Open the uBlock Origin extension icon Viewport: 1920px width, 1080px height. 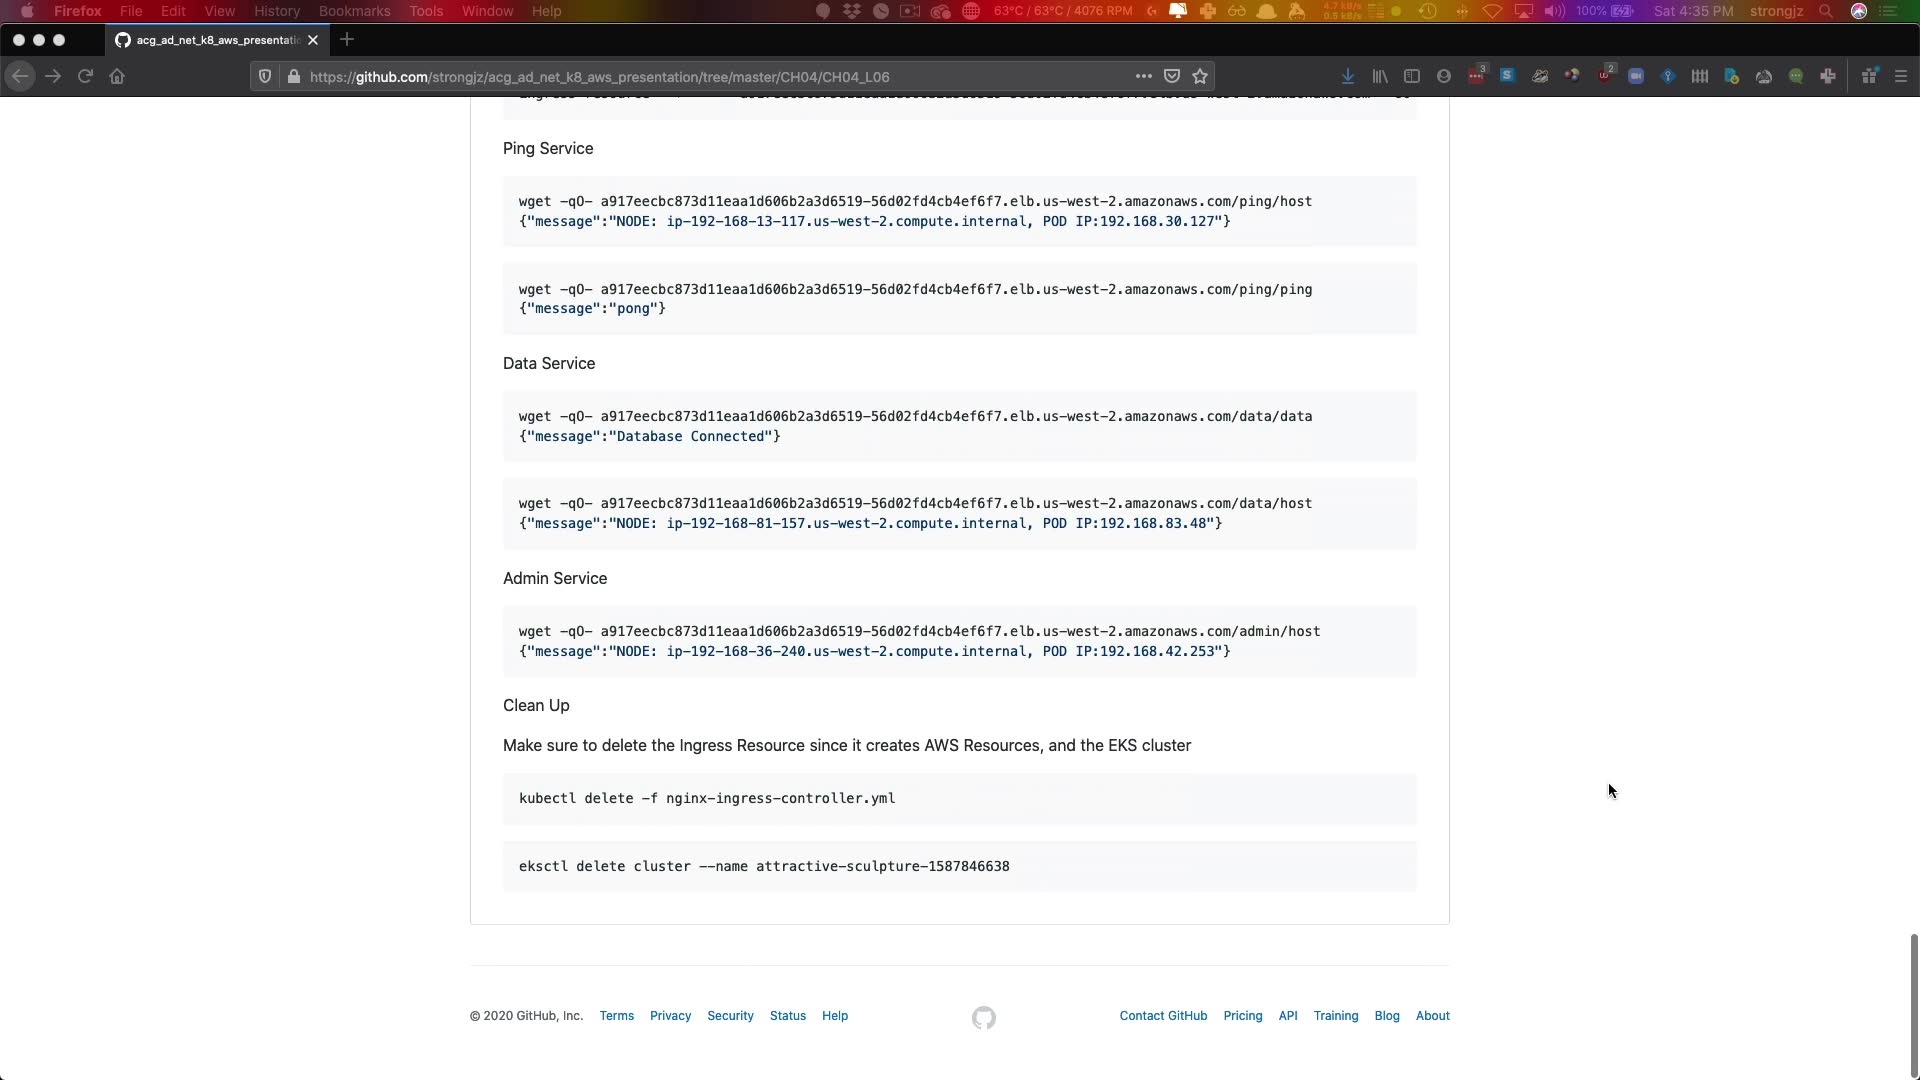[1605, 76]
